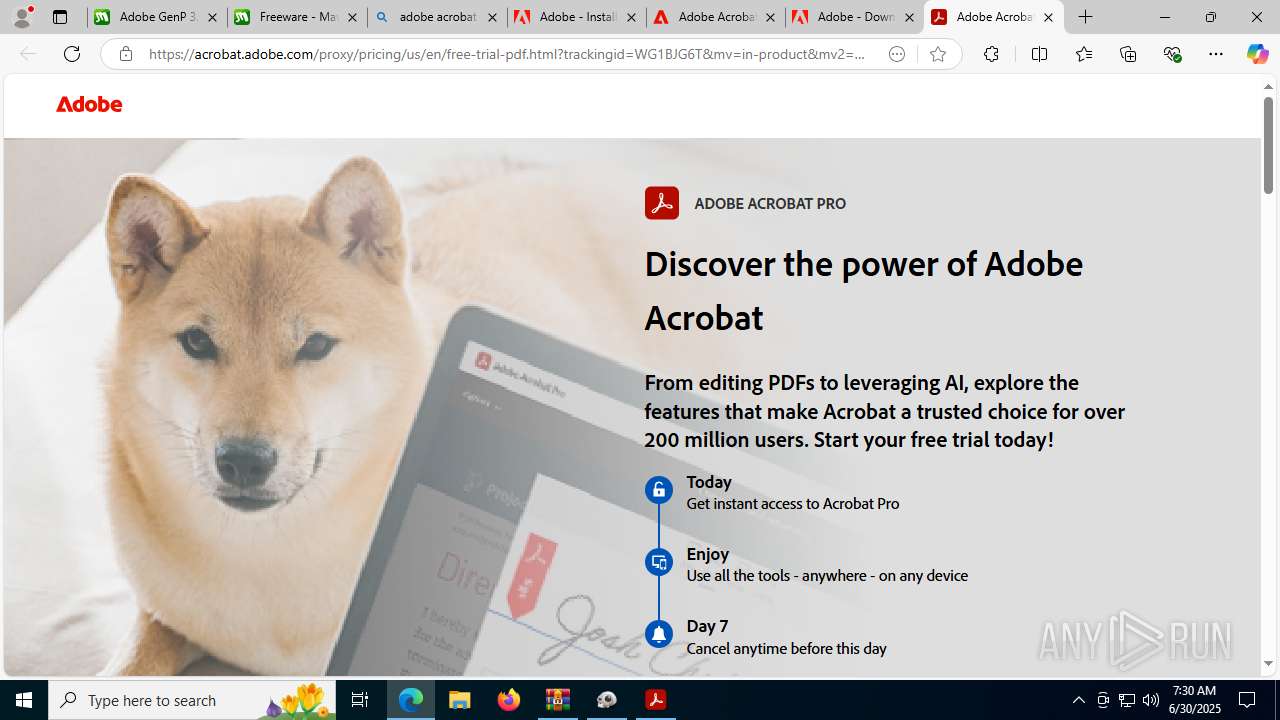Viewport: 1280px width, 720px height.
Task: Open the Collections panel
Action: point(1128,54)
